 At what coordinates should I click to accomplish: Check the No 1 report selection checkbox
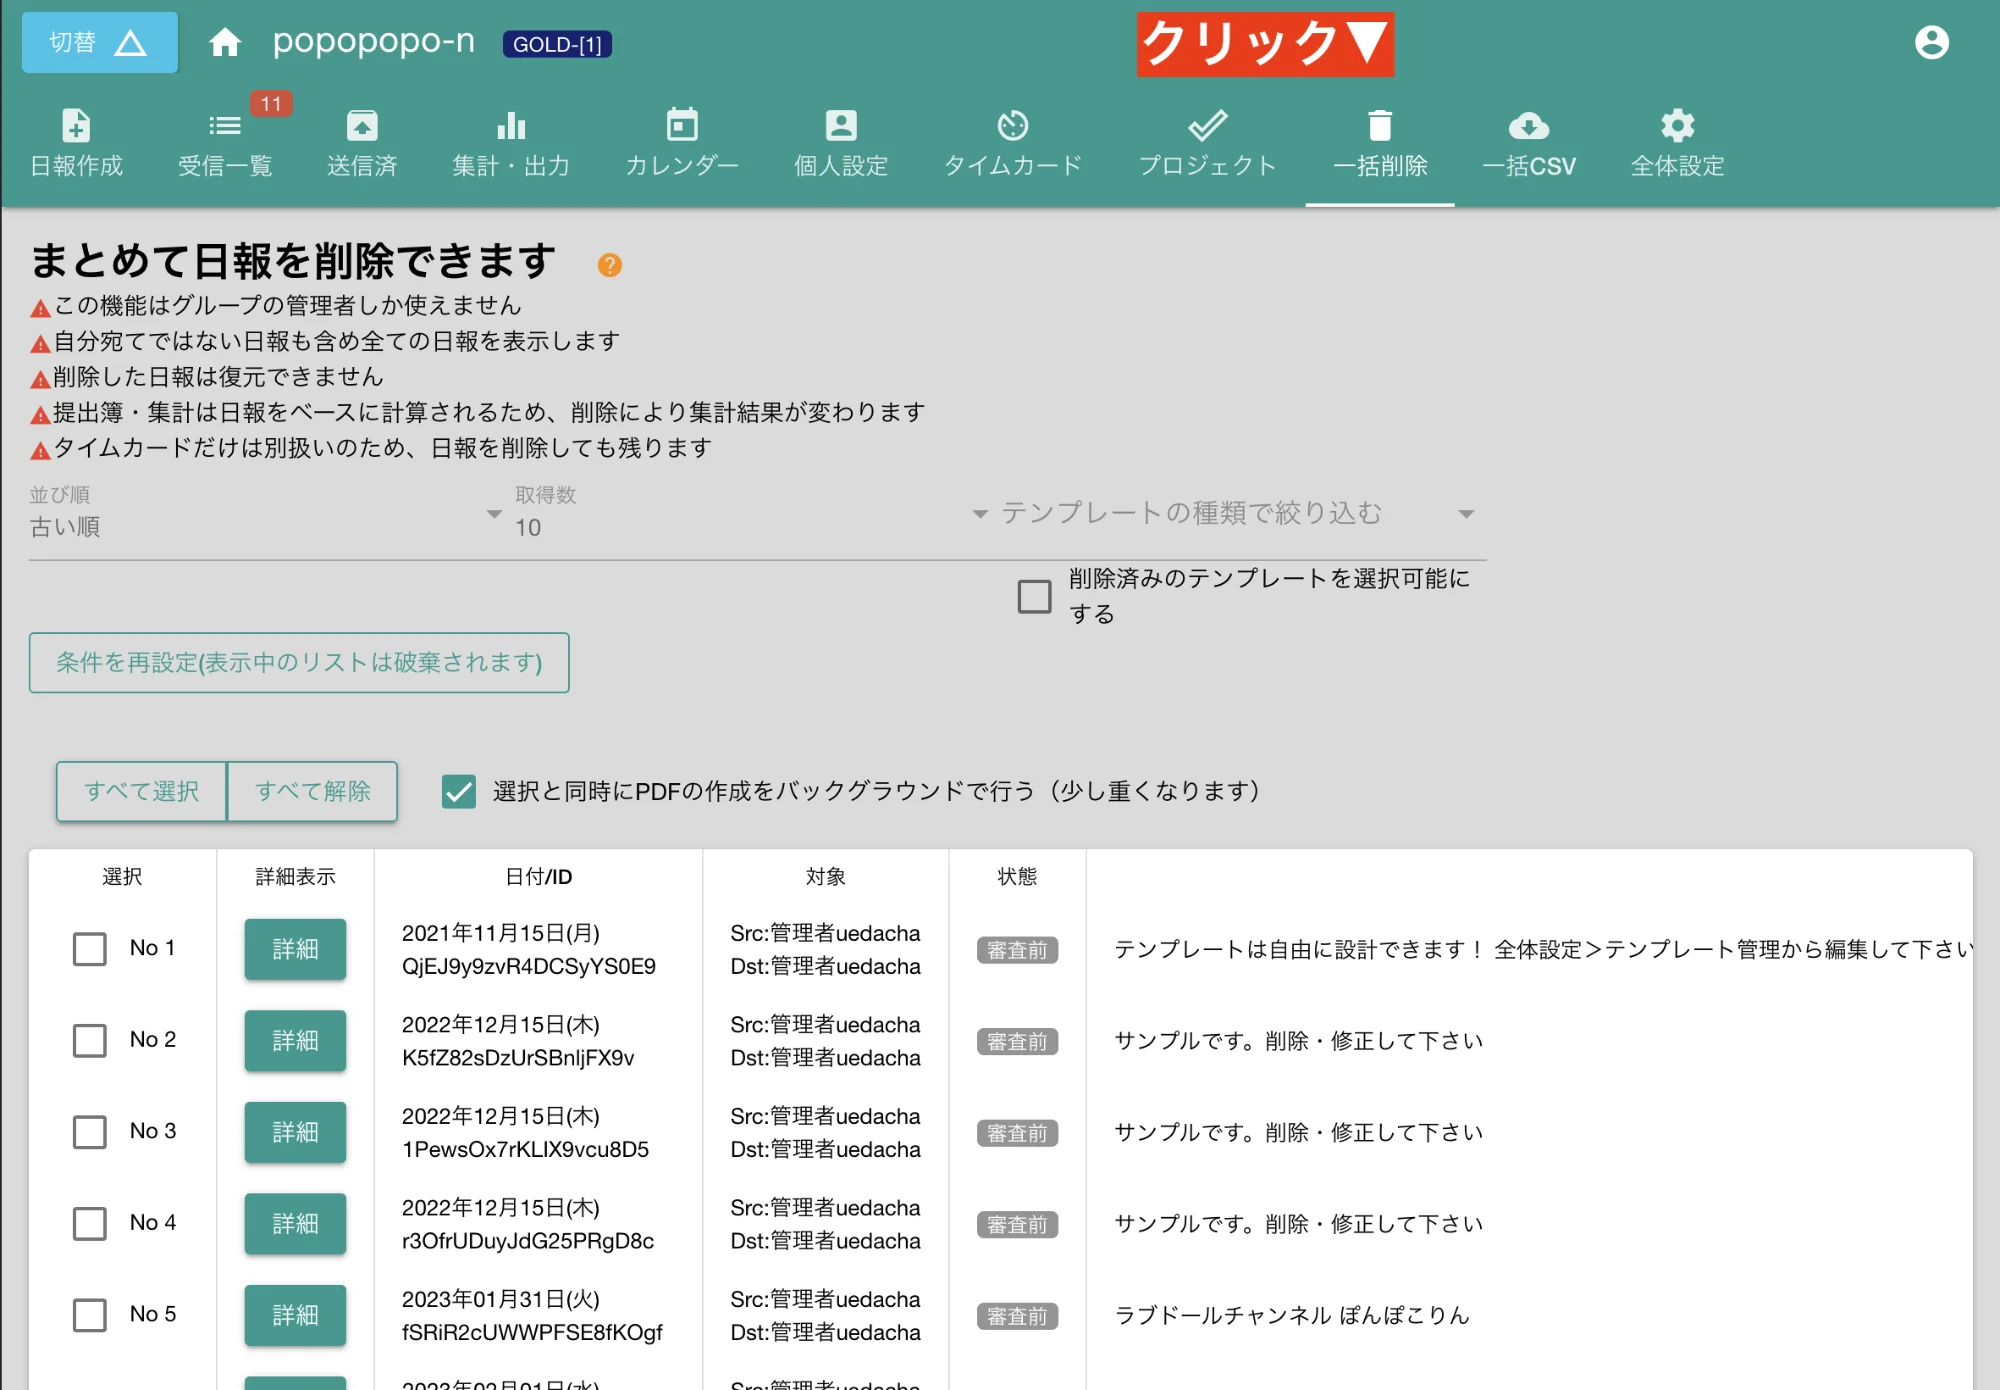coord(89,949)
